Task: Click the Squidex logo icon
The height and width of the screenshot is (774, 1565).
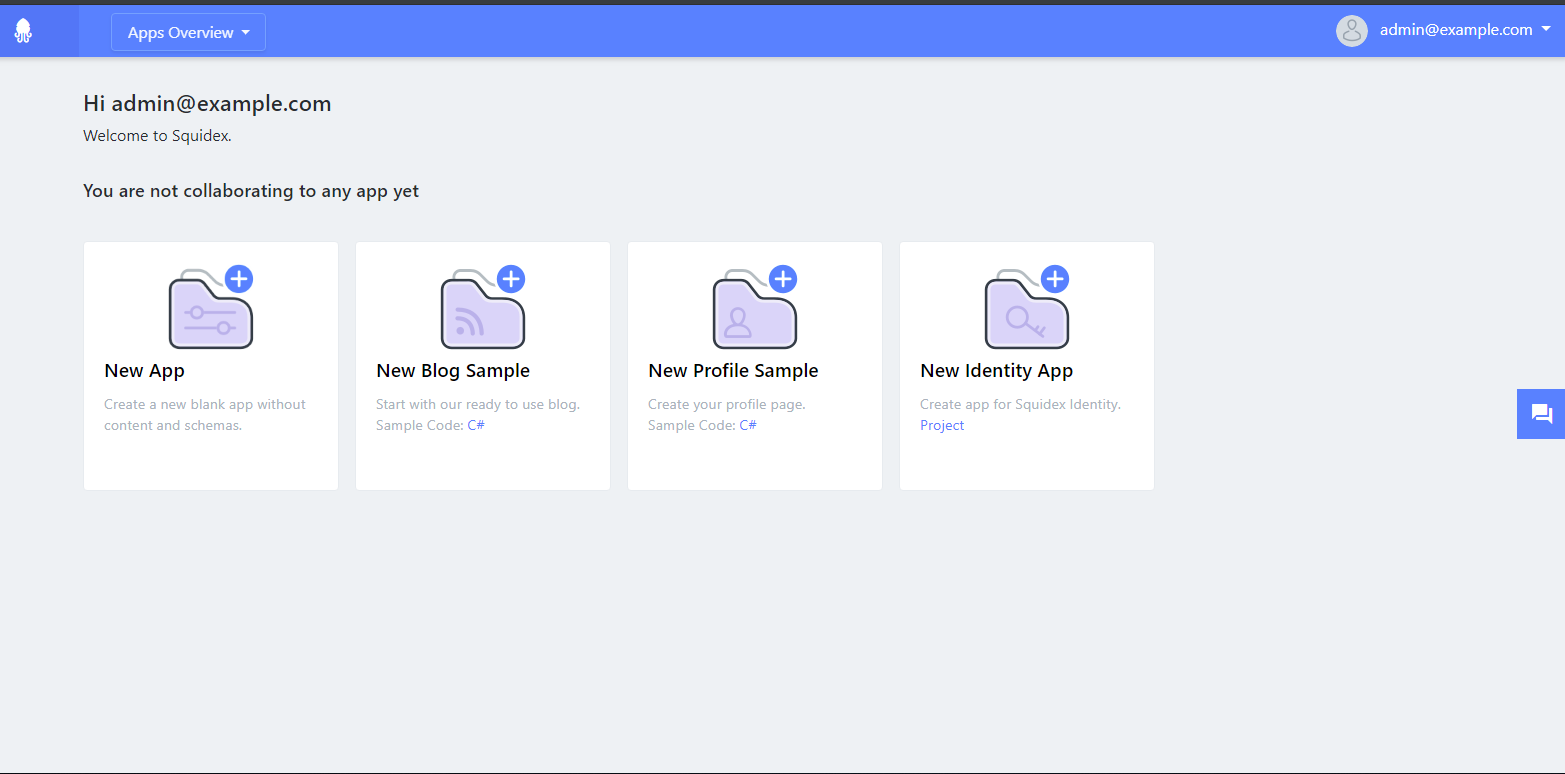Action: pos(23,31)
